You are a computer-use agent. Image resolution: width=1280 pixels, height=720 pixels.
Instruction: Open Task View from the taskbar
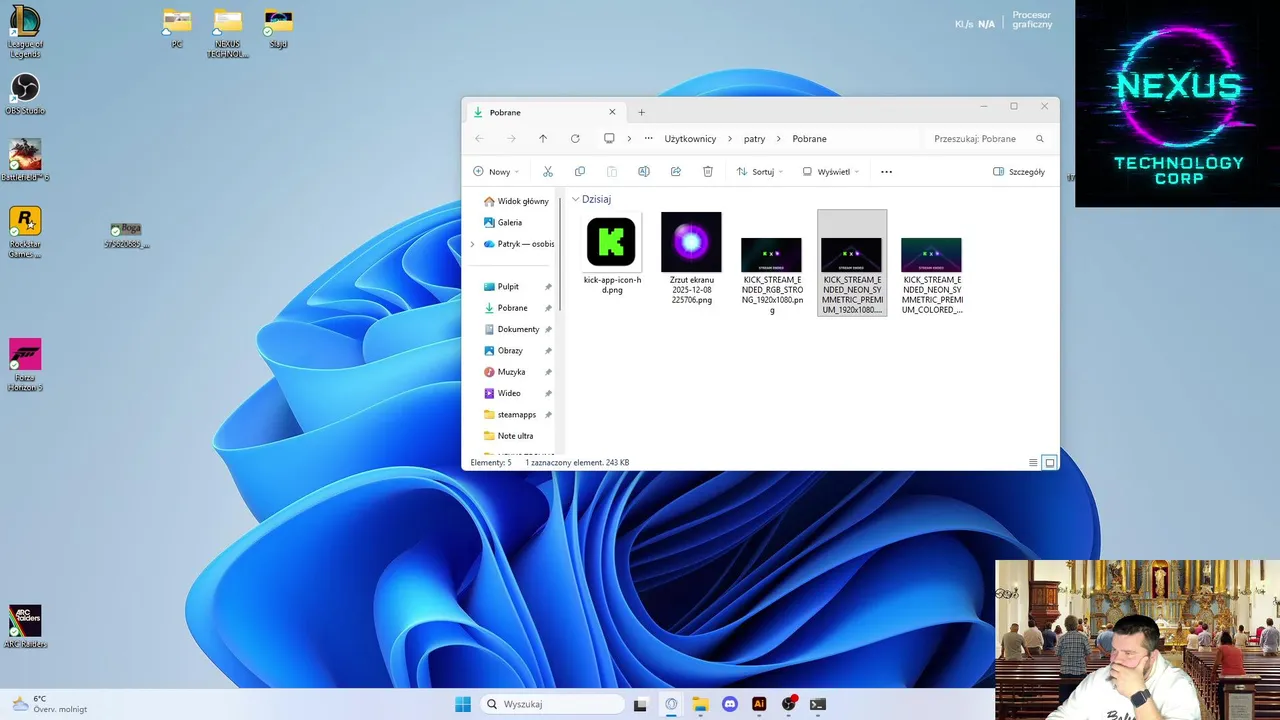[x=641, y=704]
